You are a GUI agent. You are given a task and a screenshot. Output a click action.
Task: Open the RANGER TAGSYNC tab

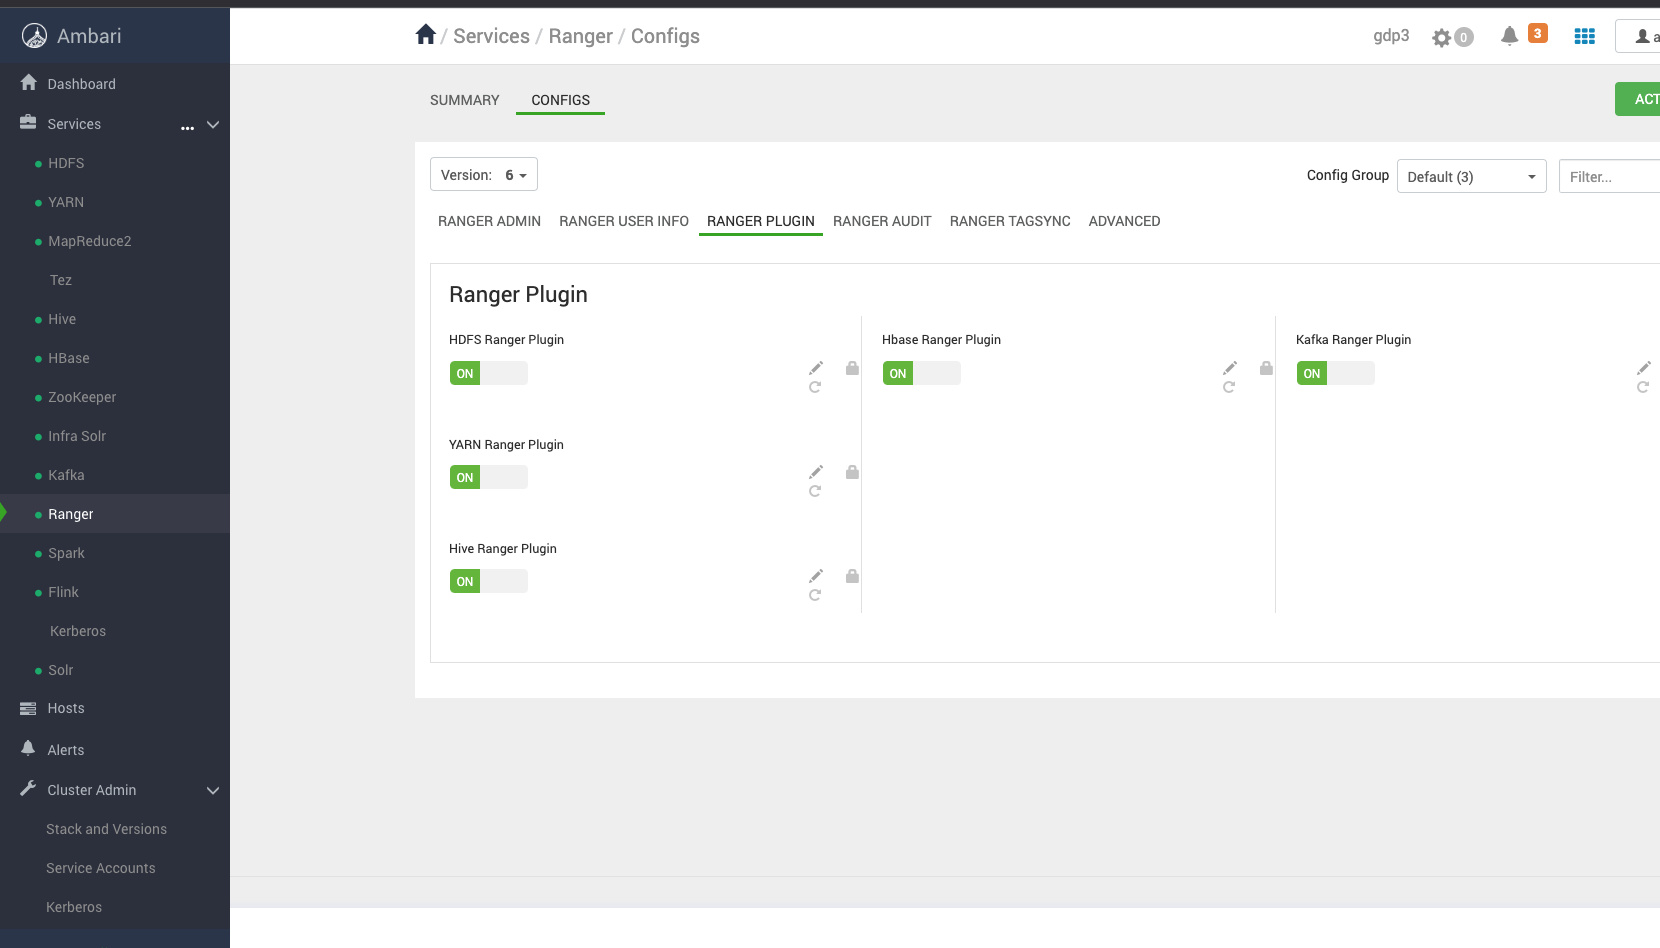point(1010,221)
